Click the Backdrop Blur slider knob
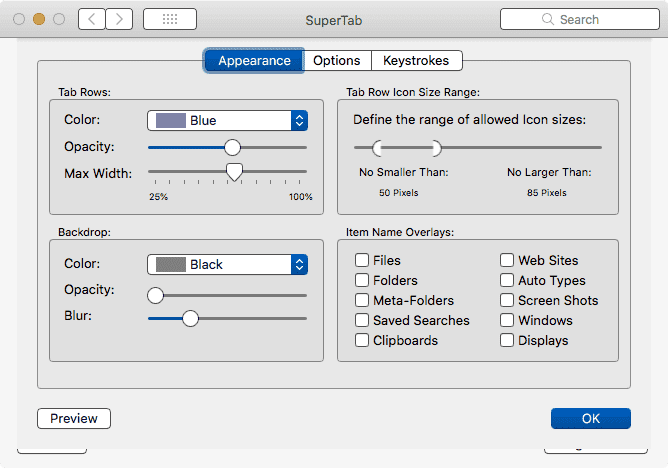 click(x=190, y=318)
